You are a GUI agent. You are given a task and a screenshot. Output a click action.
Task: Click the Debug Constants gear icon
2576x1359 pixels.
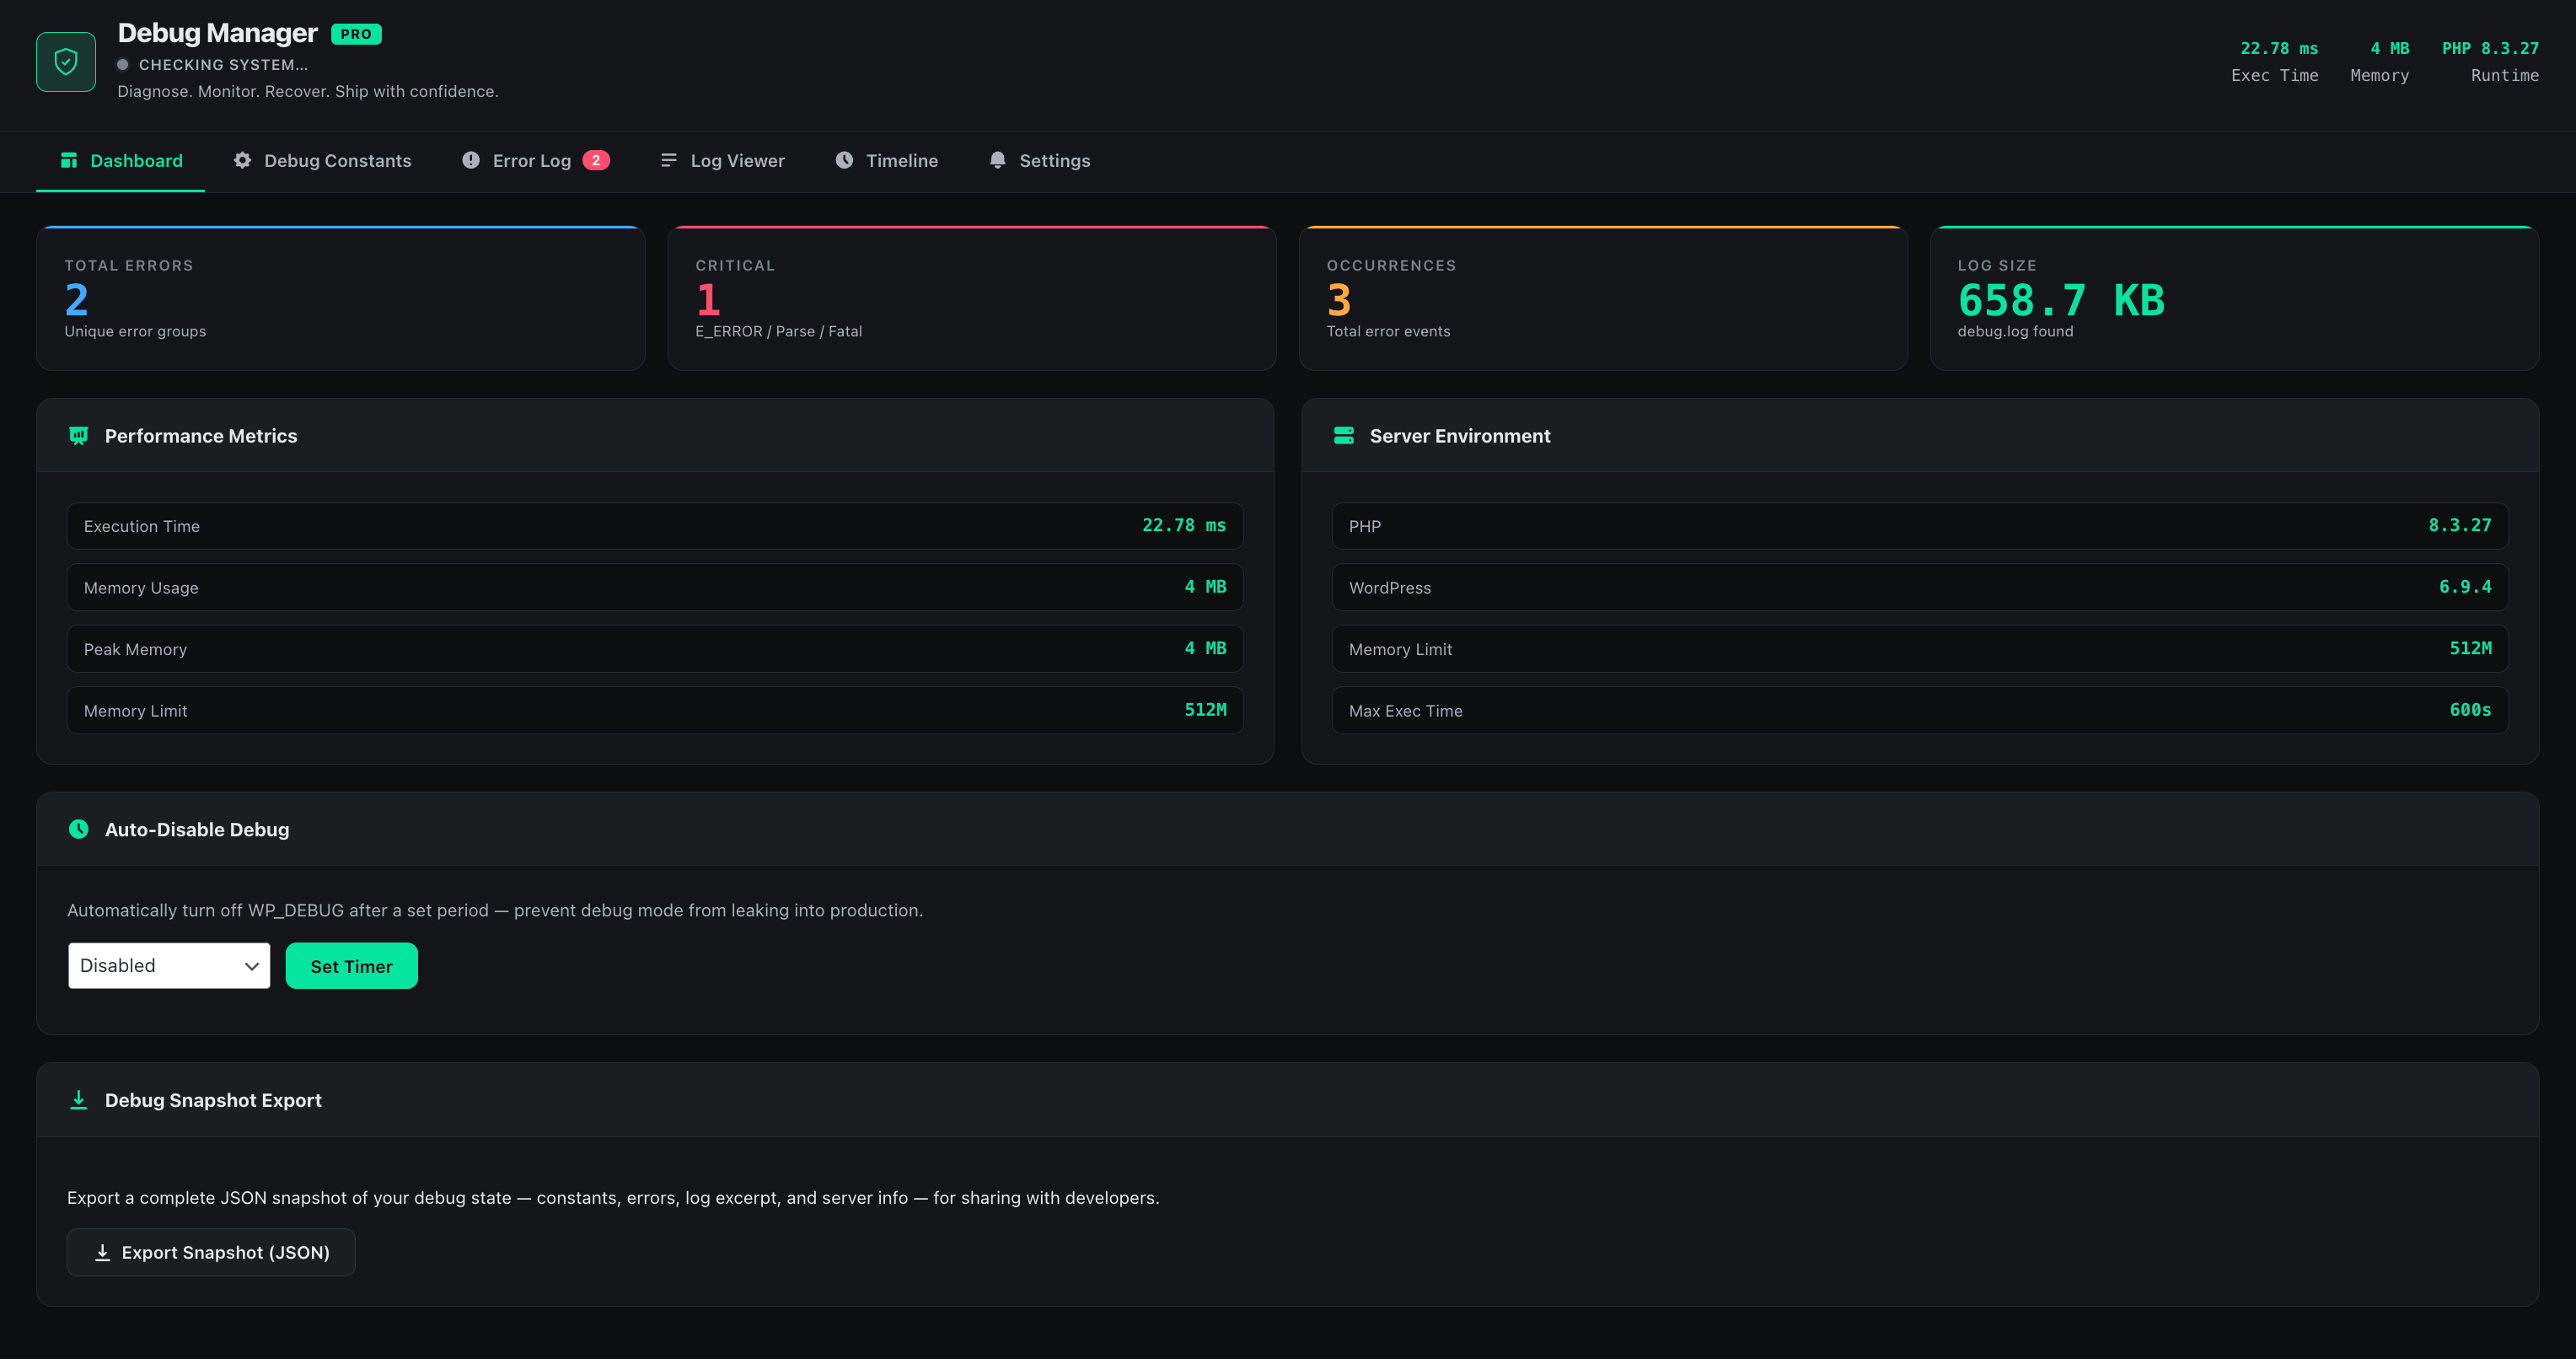[242, 160]
